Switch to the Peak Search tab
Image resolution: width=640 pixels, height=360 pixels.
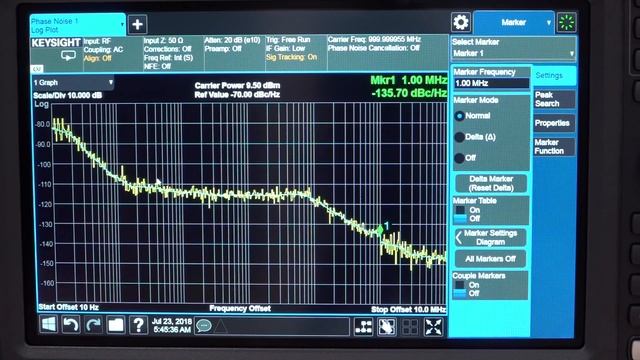pyautogui.click(x=554, y=99)
